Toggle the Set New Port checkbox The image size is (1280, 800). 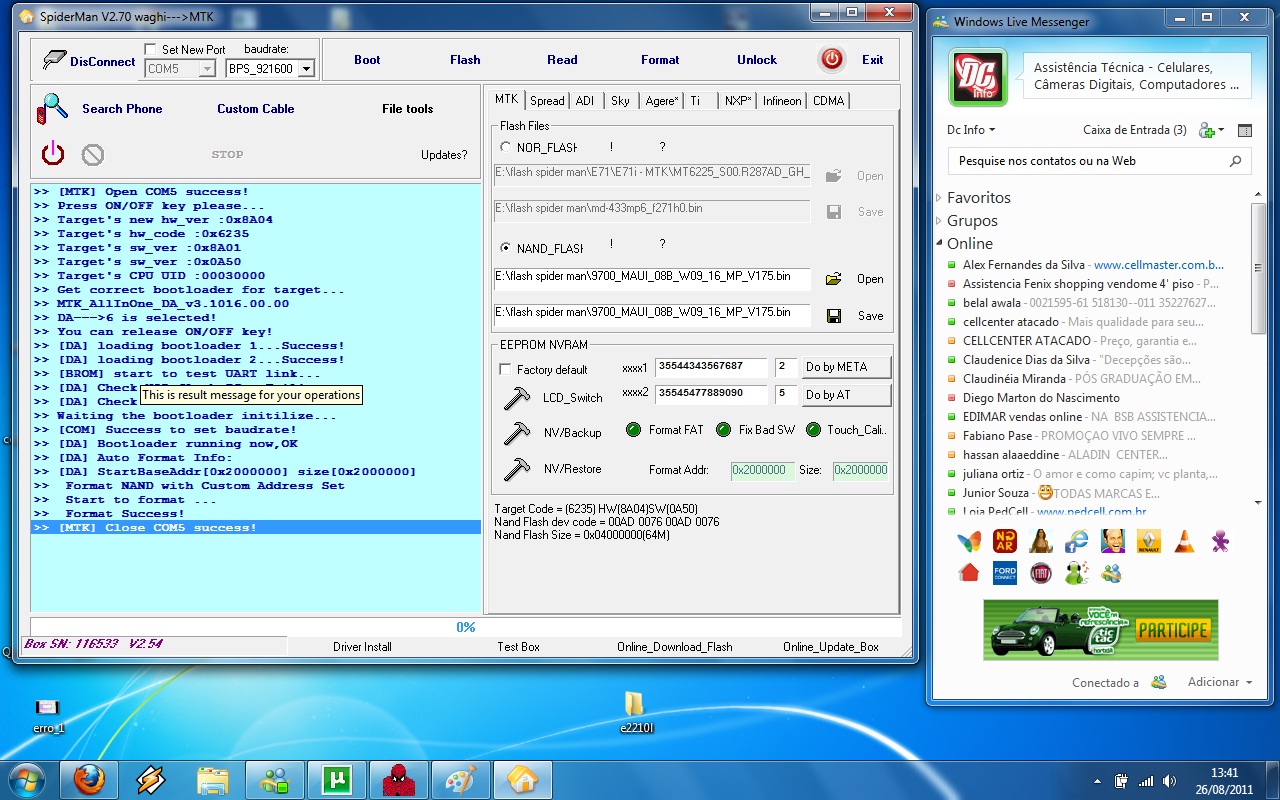150,49
